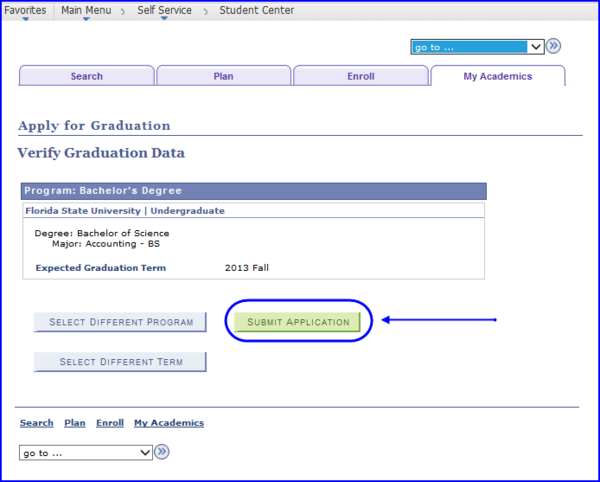Open the bottom 'go to ...' dropdown
The image size is (600, 482).
tap(86, 453)
